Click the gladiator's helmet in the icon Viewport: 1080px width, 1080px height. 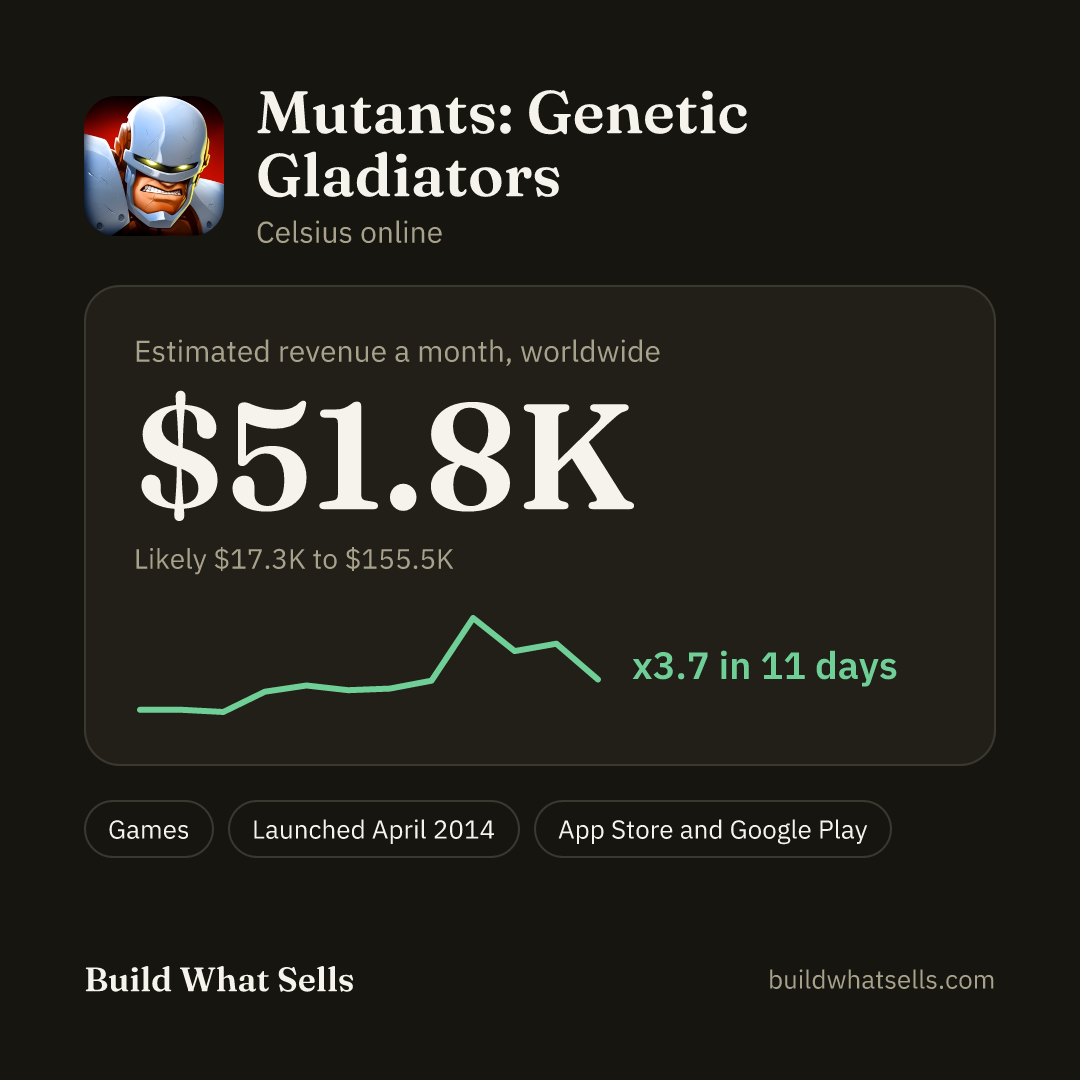click(x=165, y=136)
